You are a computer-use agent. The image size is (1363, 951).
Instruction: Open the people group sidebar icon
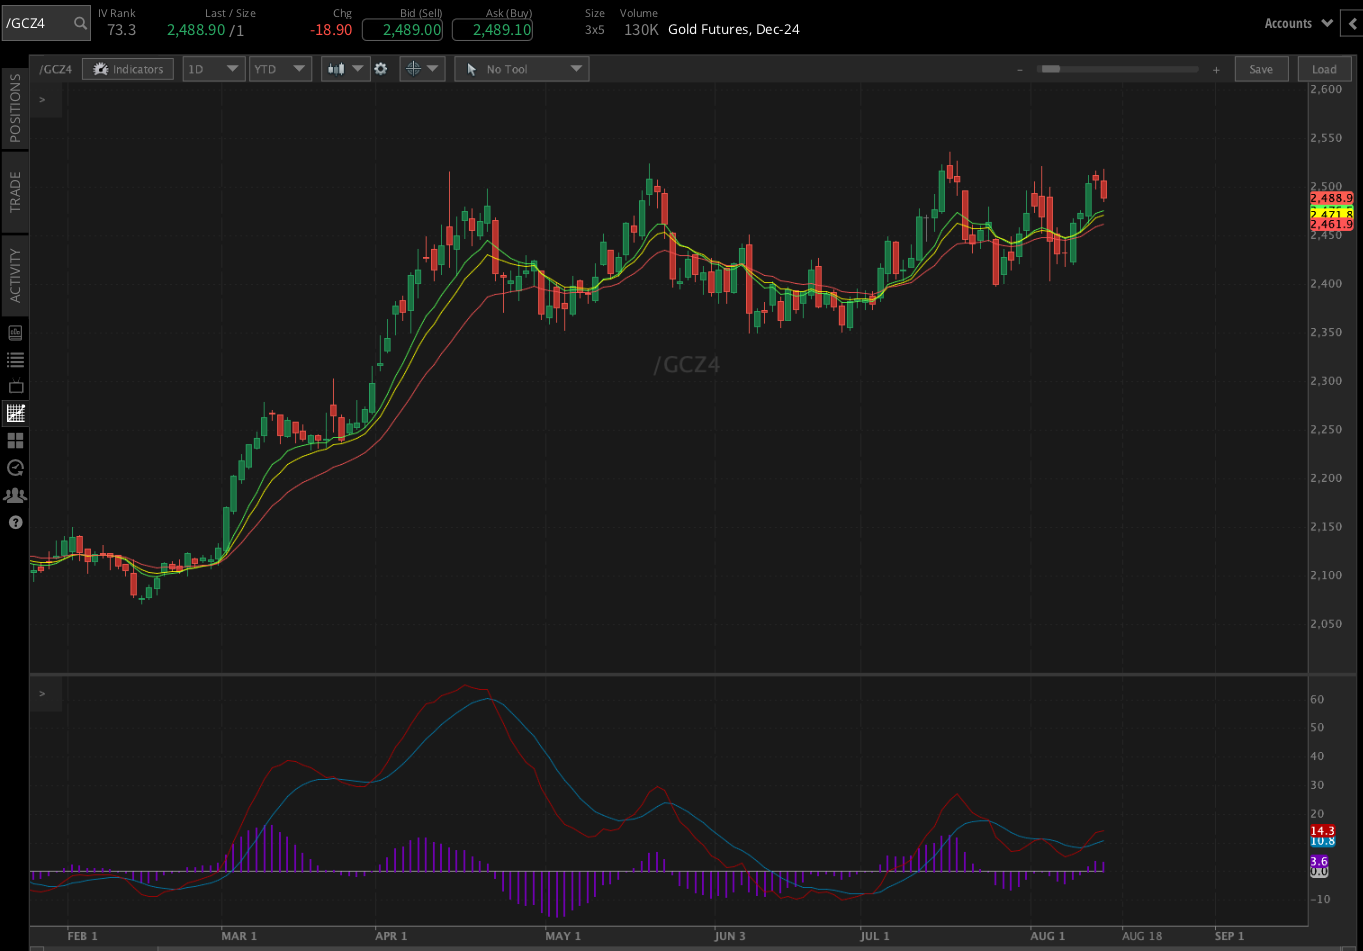pyautogui.click(x=15, y=495)
